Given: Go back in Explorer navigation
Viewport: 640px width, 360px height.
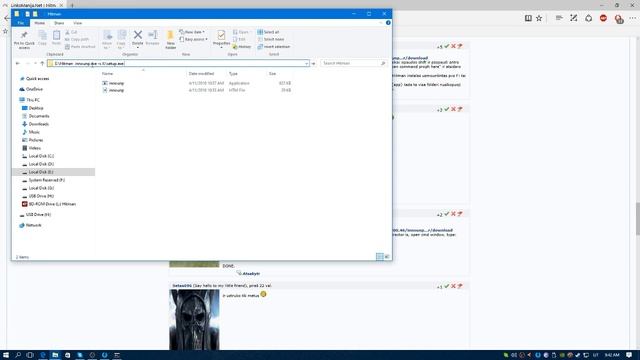Looking at the screenshot, I should (18, 64).
